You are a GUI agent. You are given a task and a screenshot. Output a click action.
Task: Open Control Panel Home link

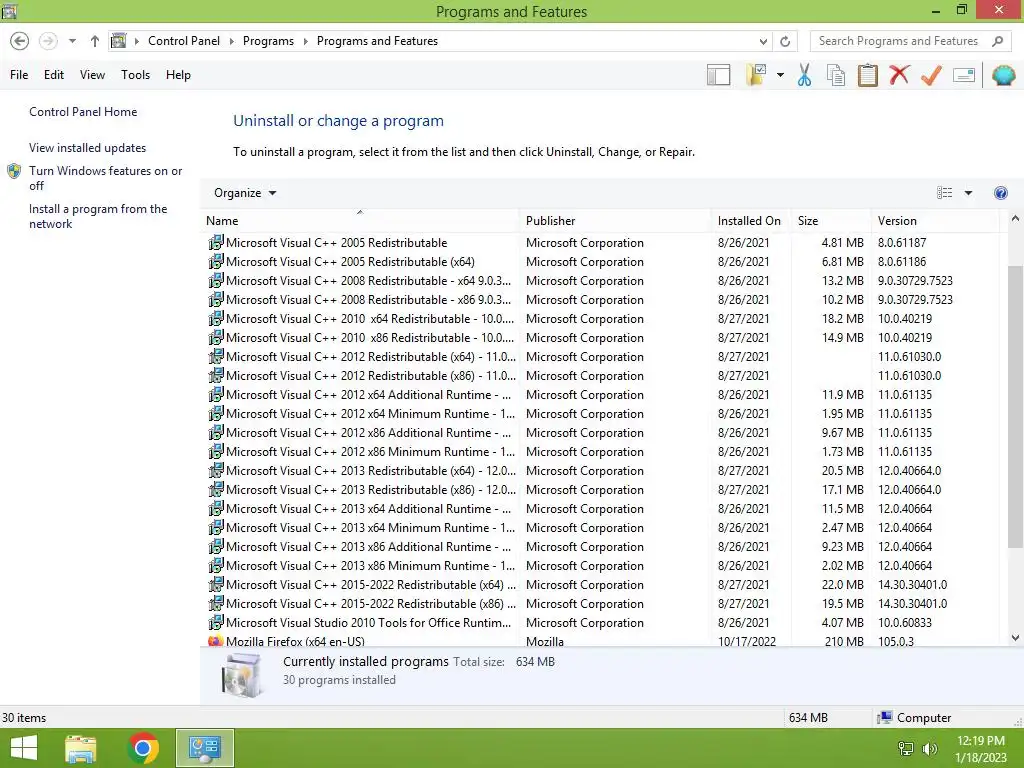coord(83,112)
